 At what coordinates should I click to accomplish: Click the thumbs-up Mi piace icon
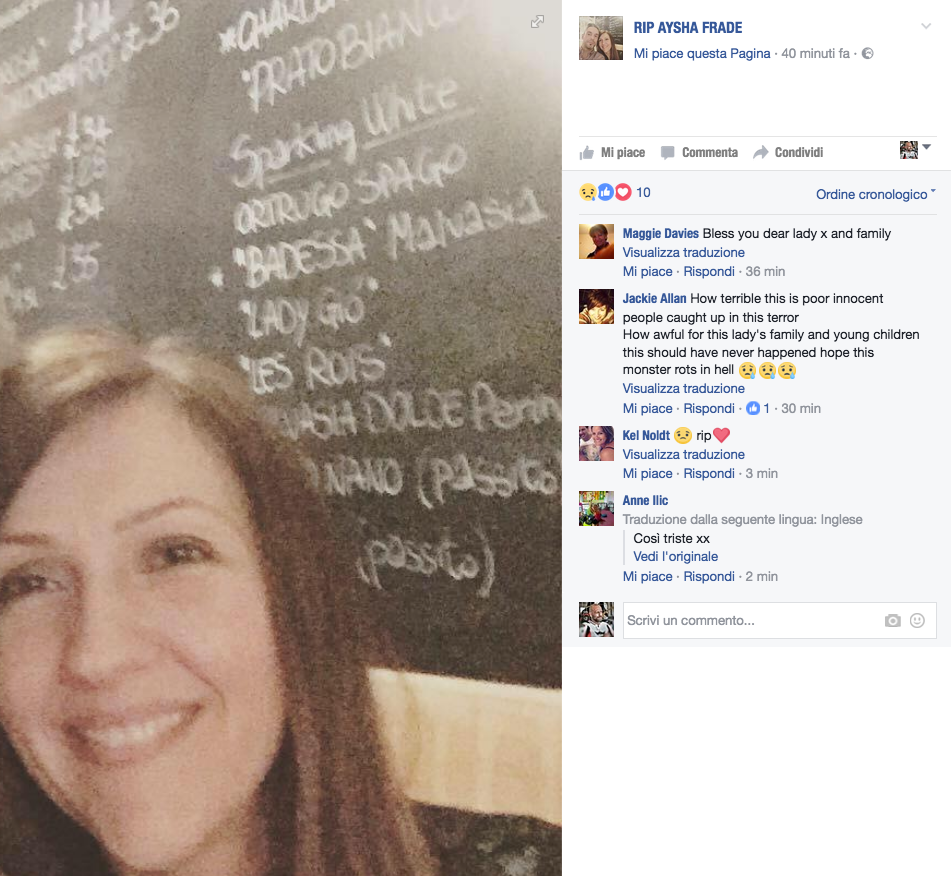click(x=586, y=153)
